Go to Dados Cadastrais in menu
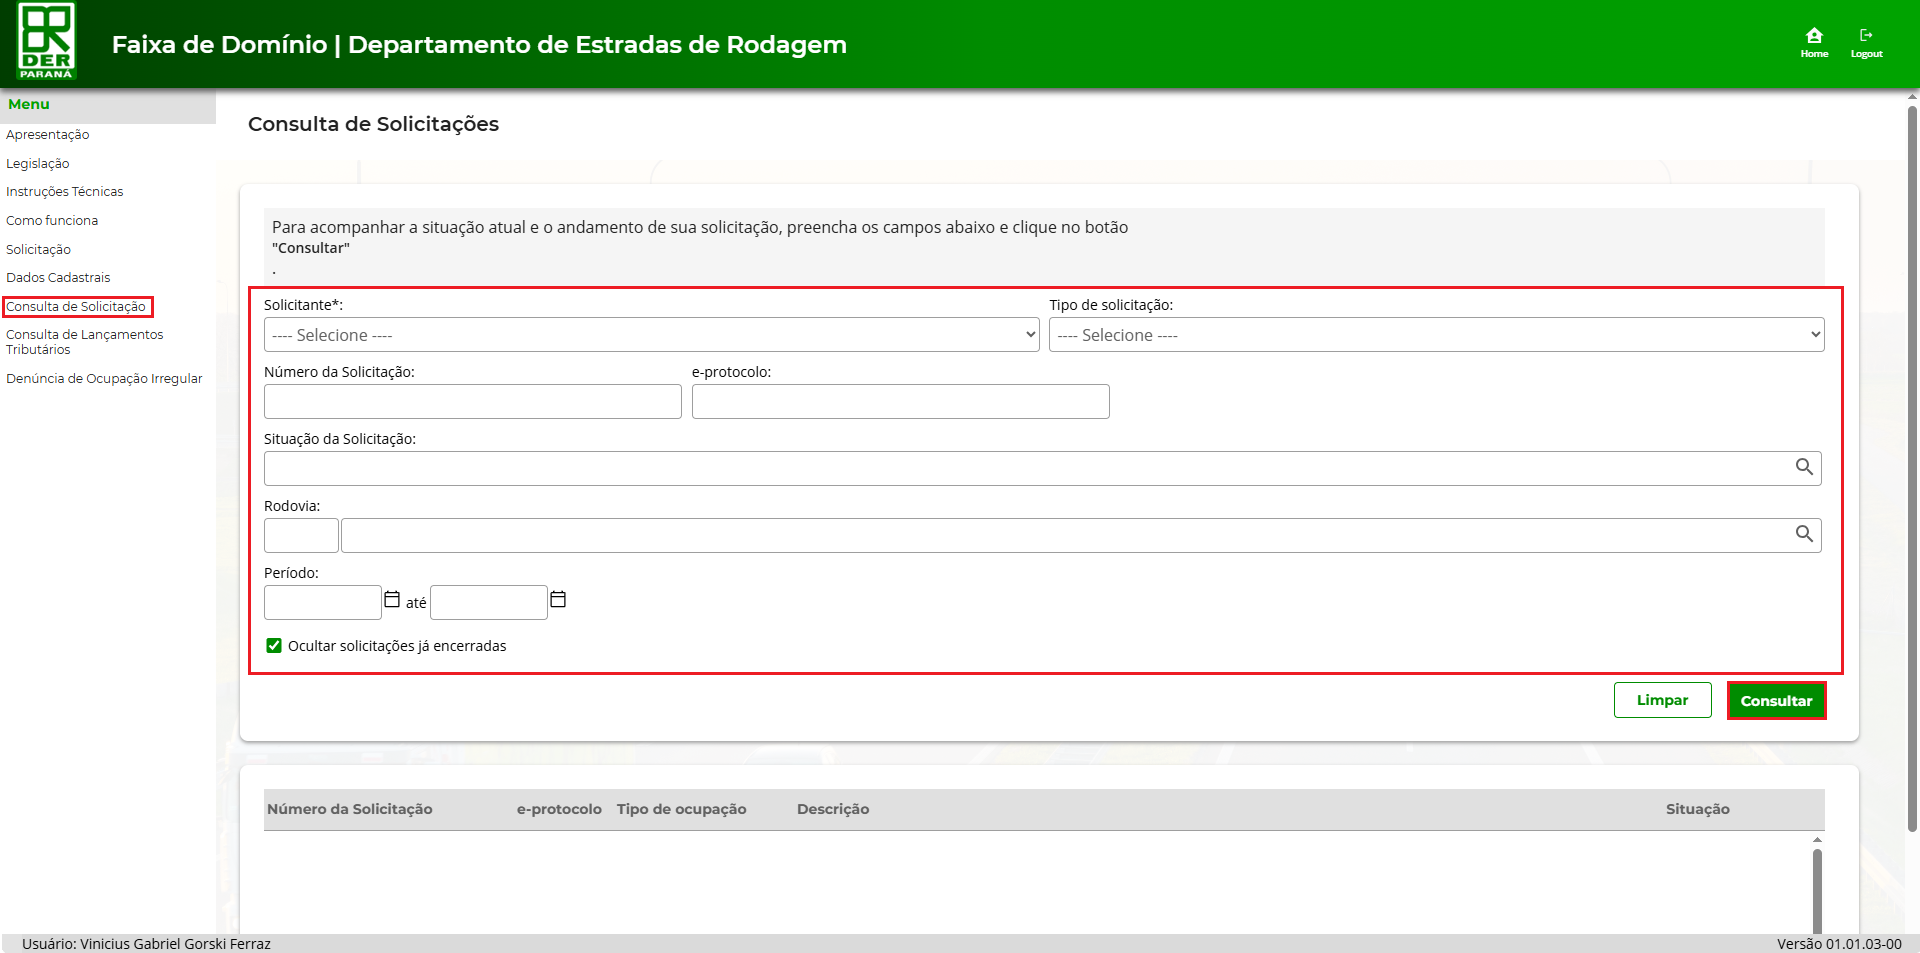Image resolution: width=1920 pixels, height=953 pixels. (x=58, y=278)
